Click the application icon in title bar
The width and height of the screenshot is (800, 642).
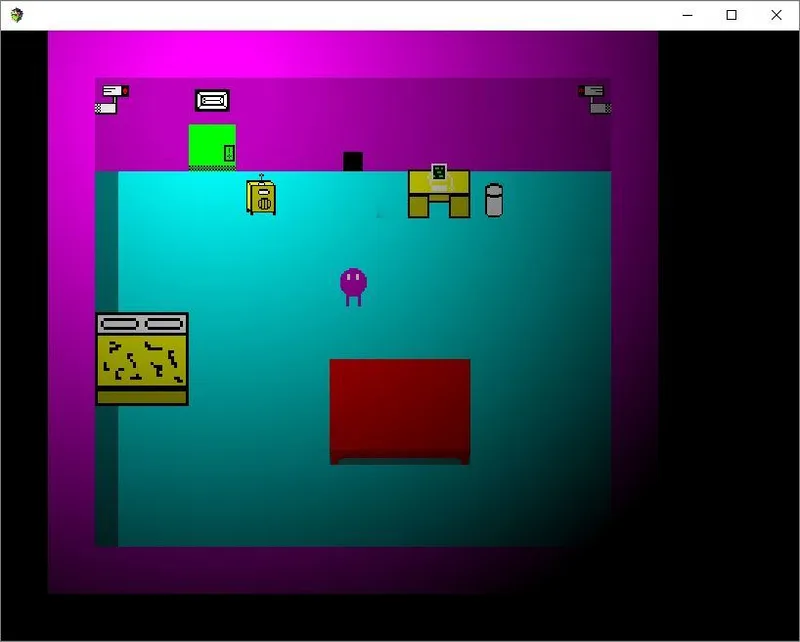click(17, 15)
